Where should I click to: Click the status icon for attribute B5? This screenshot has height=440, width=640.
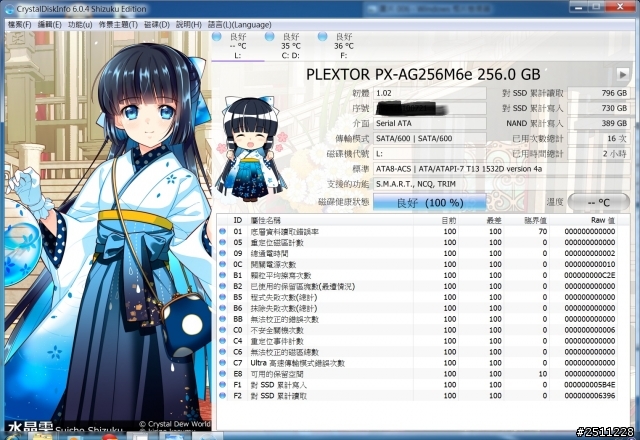tap(222, 297)
